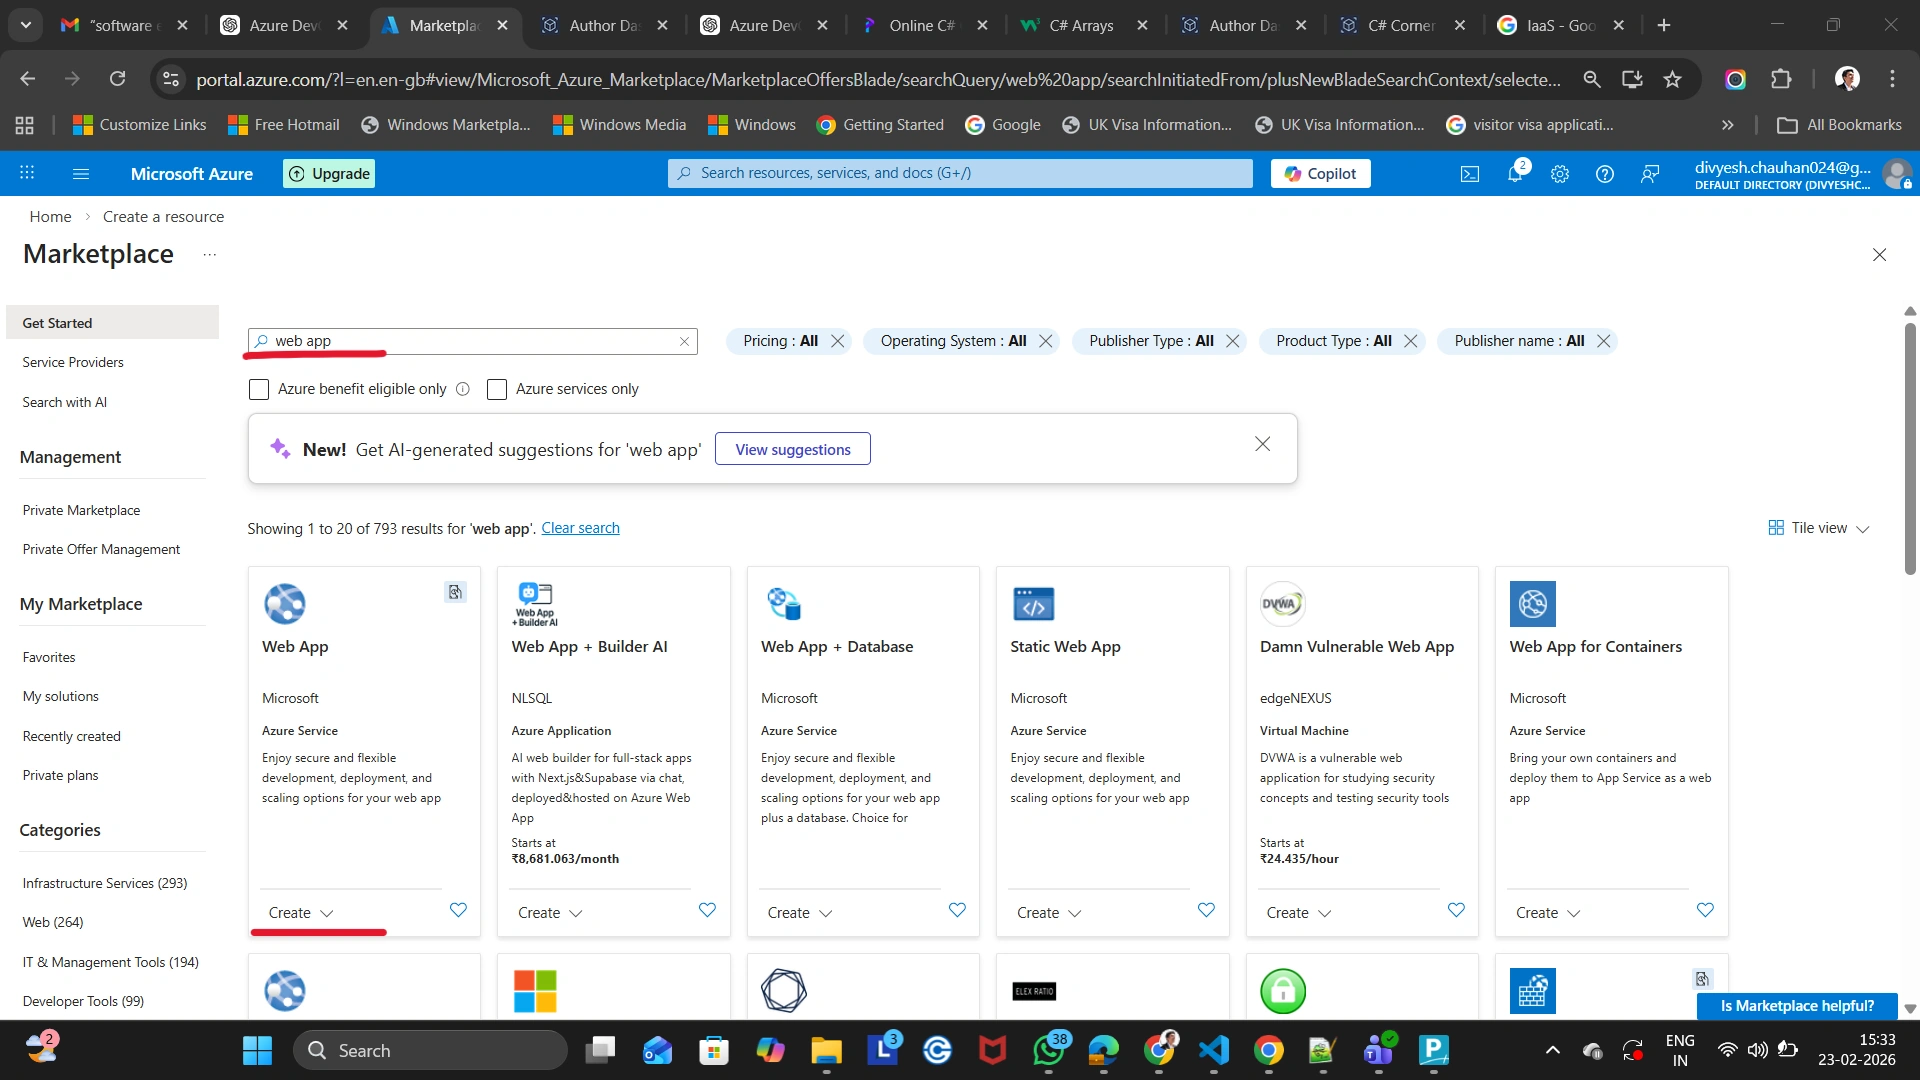Remove the Operating System filter
Viewport: 1920px width, 1080px height.
(1046, 342)
